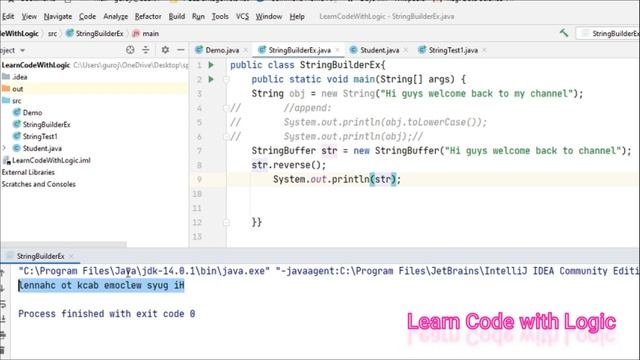Hide the Project panel with minus icon
The width and height of the screenshot is (640, 360).
coord(181,50)
